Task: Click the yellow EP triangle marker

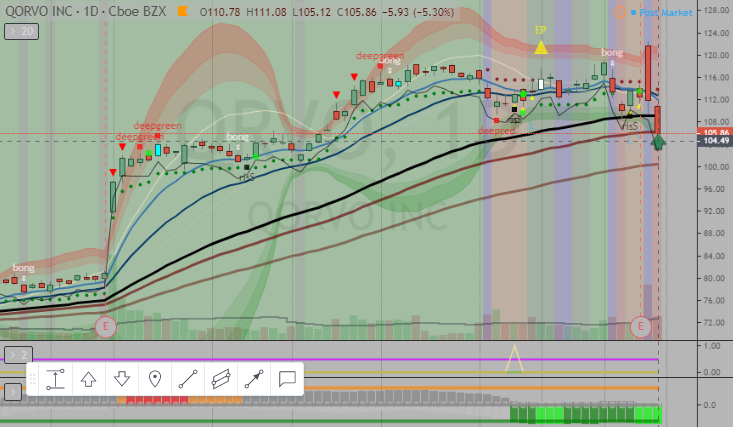Action: pos(540,46)
